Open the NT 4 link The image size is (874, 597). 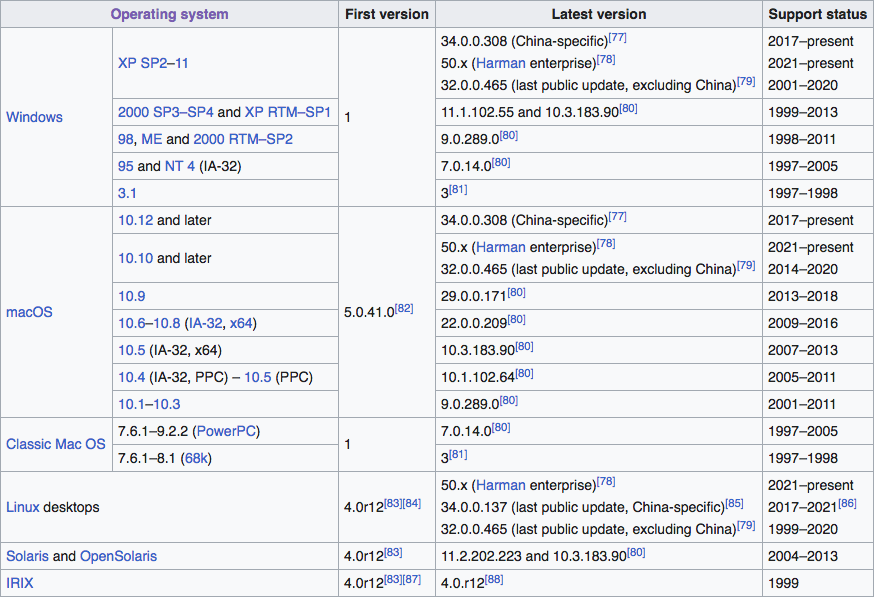[x=180, y=166]
